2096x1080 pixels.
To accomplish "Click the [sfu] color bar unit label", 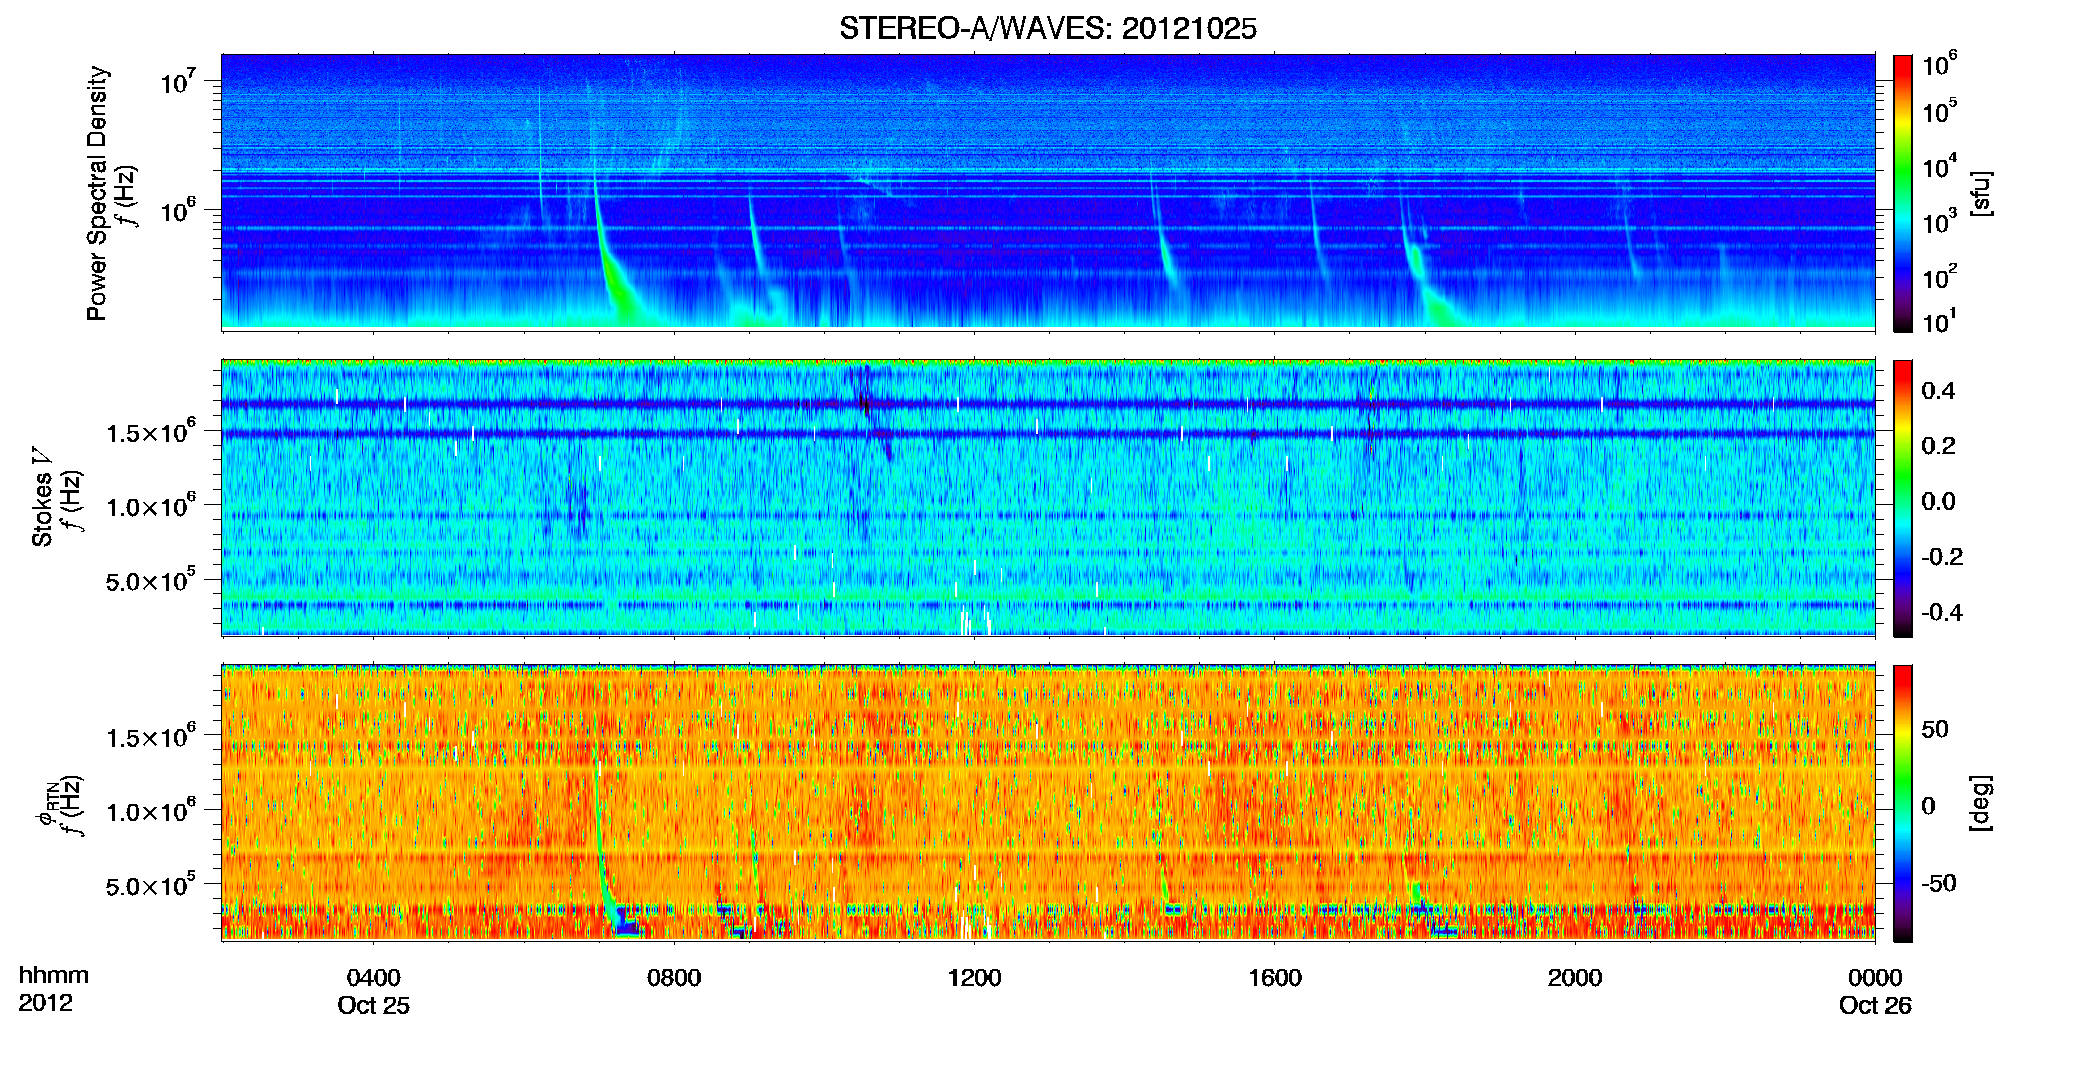I will point(1982,194).
